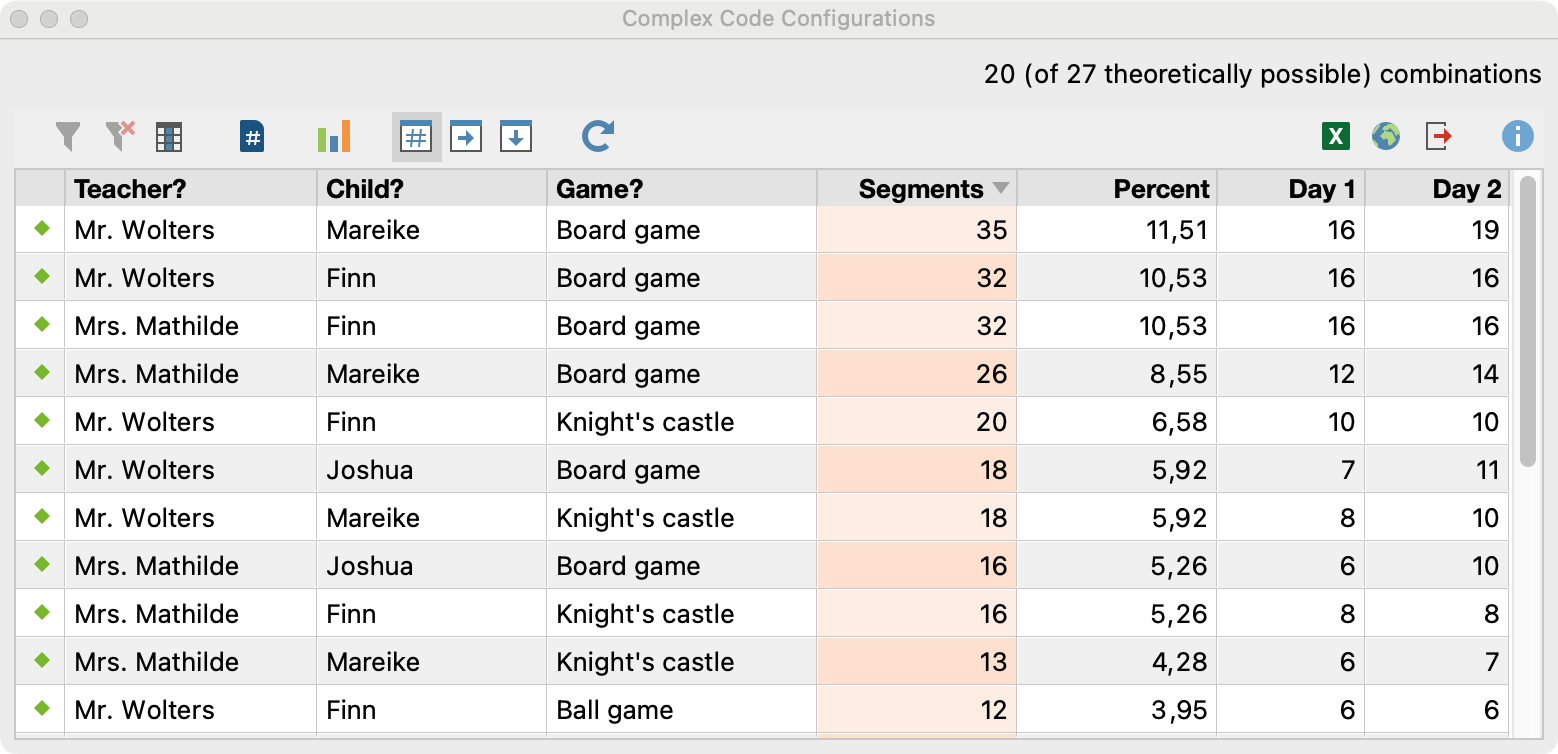This screenshot has height=754, width=1558.
Task: Sort by the Teacher? column header
Action: pyautogui.click(x=190, y=189)
